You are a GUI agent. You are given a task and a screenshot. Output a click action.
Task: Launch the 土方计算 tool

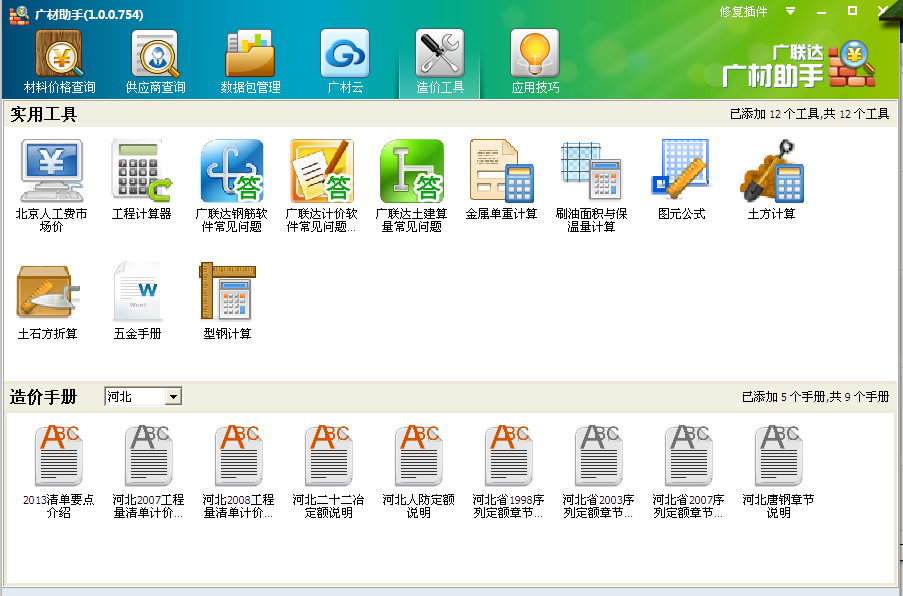[772, 180]
